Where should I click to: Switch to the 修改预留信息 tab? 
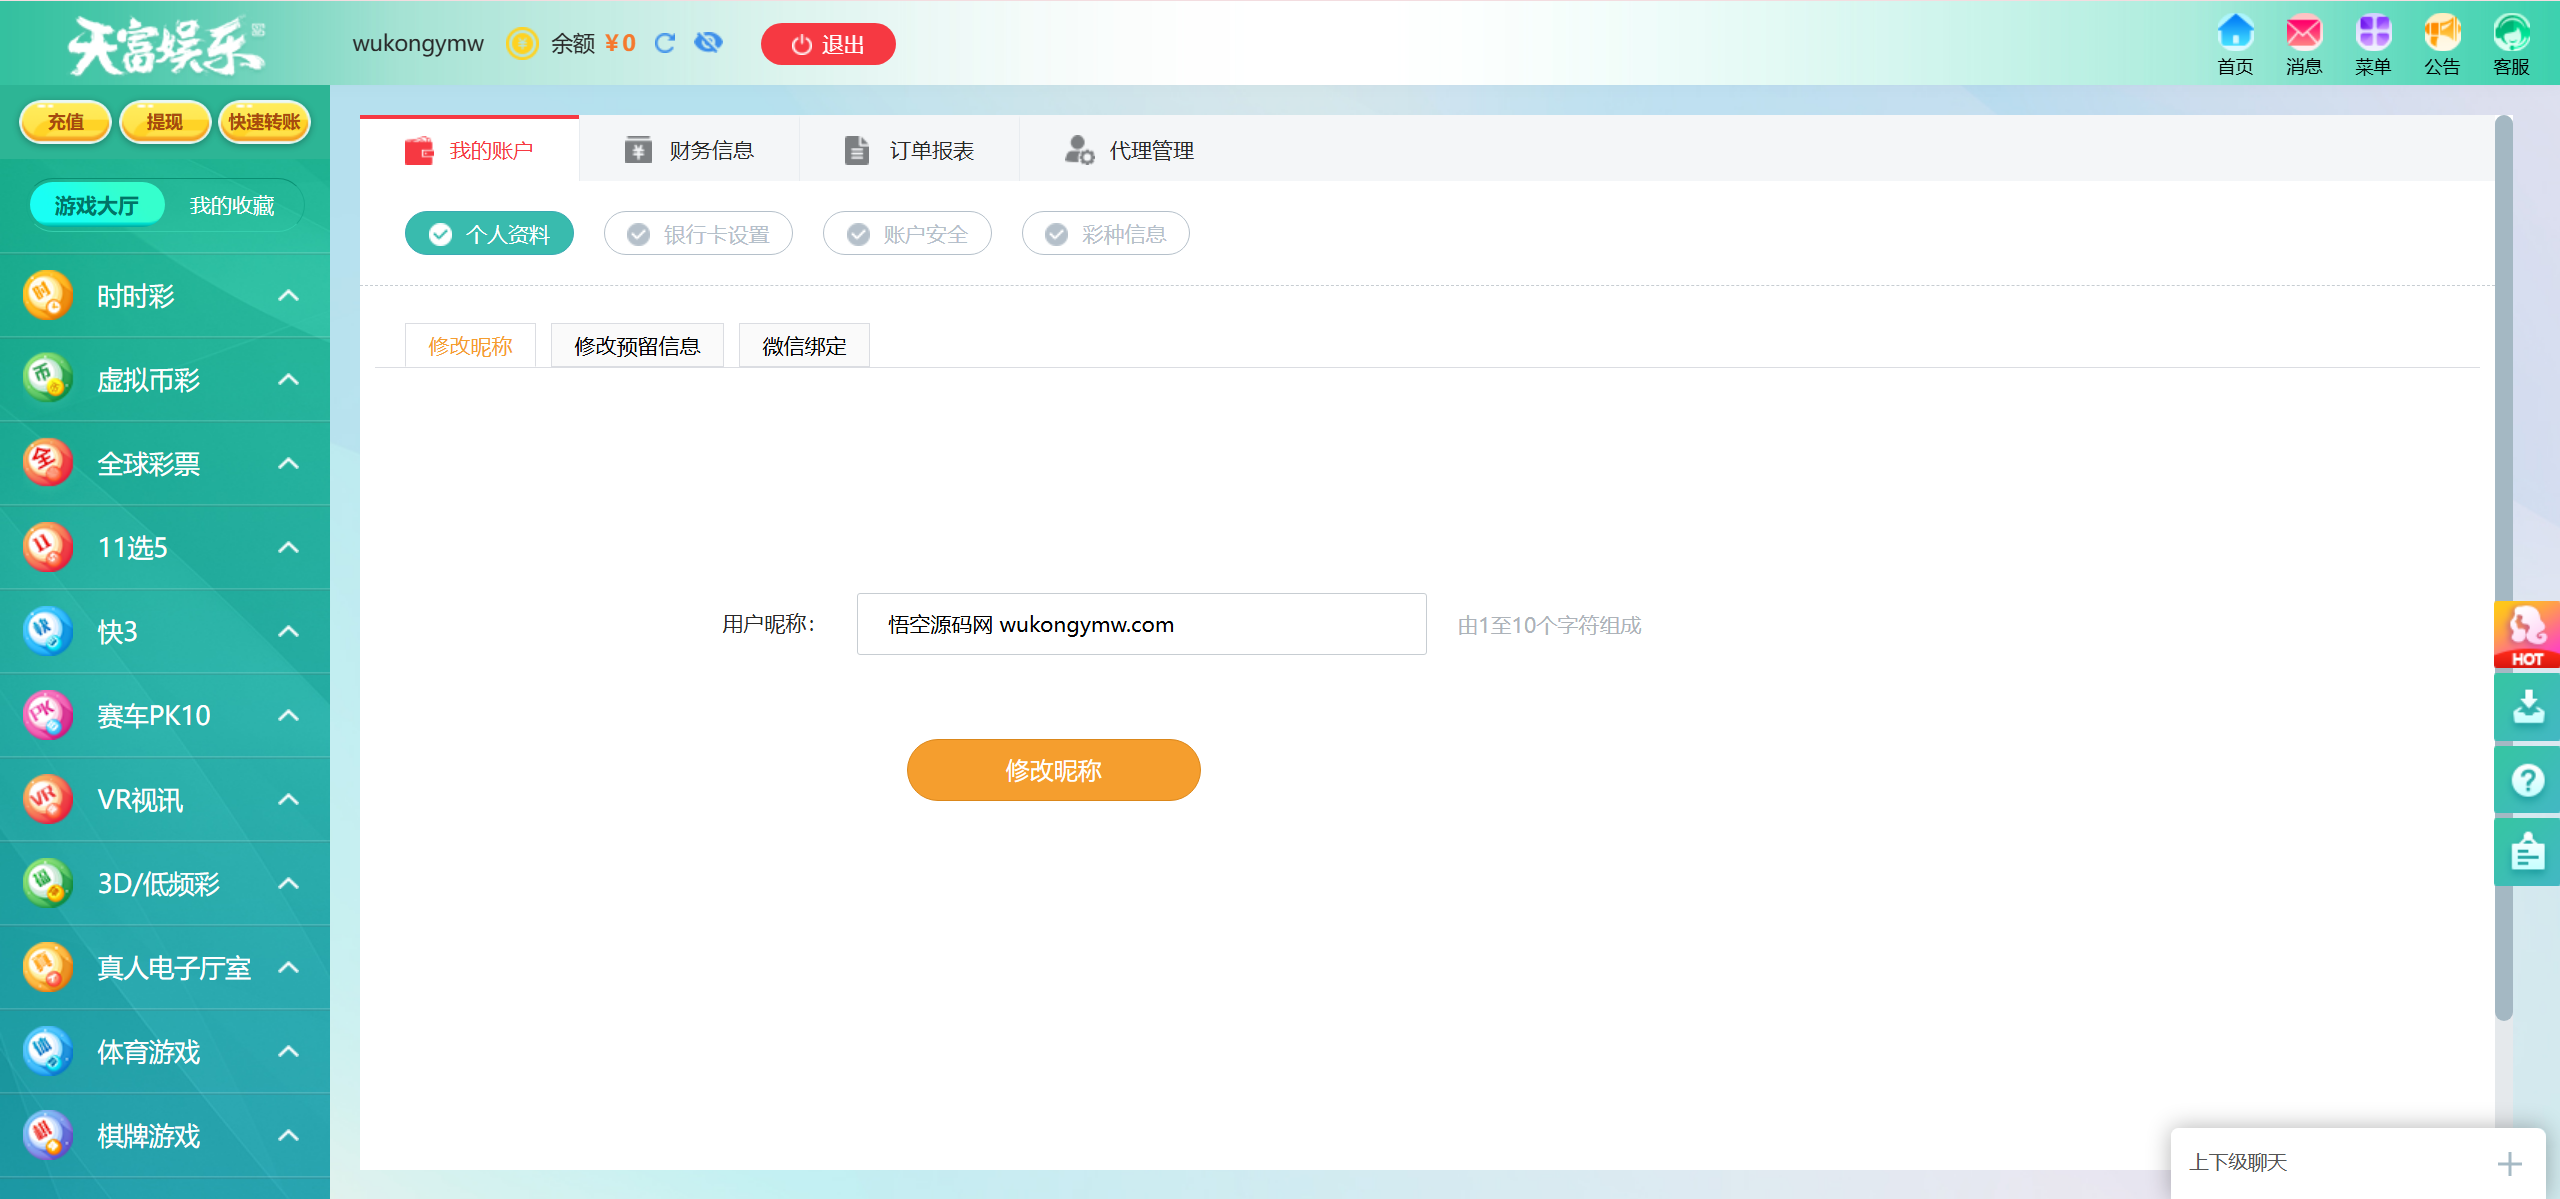[637, 346]
